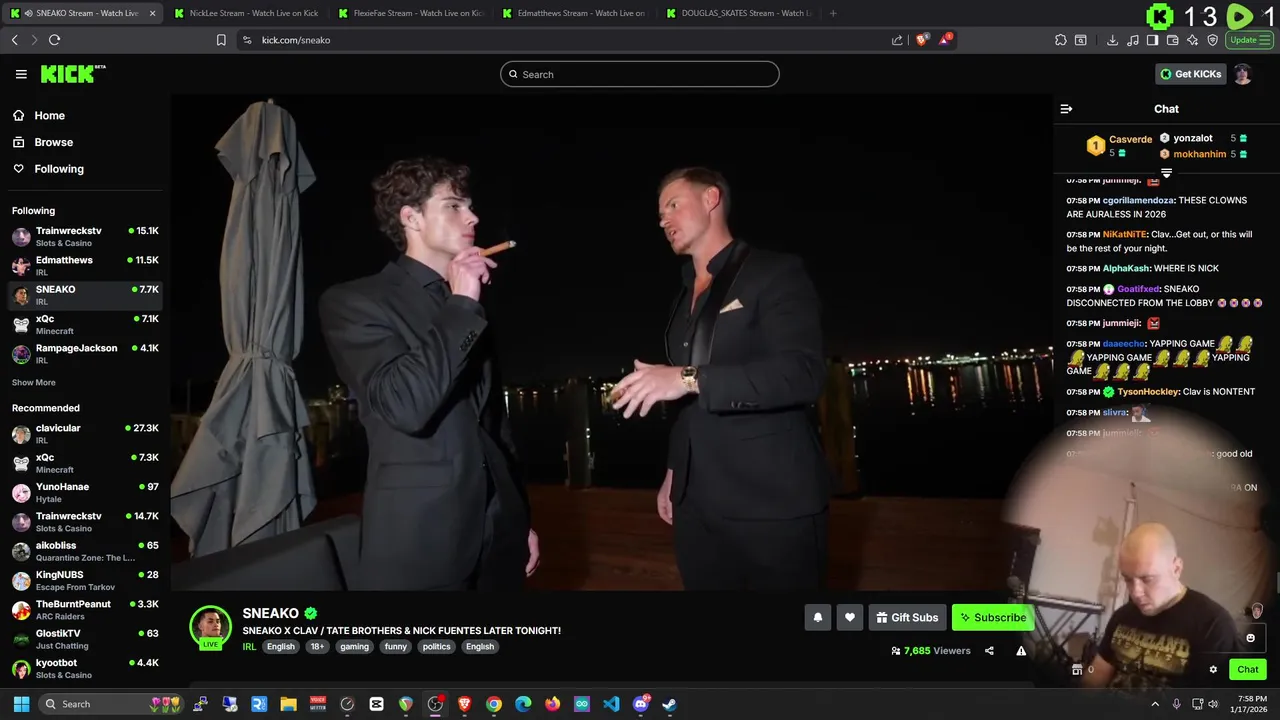
Task: Toggle the browser sidebar panel
Action: click(x=1152, y=40)
